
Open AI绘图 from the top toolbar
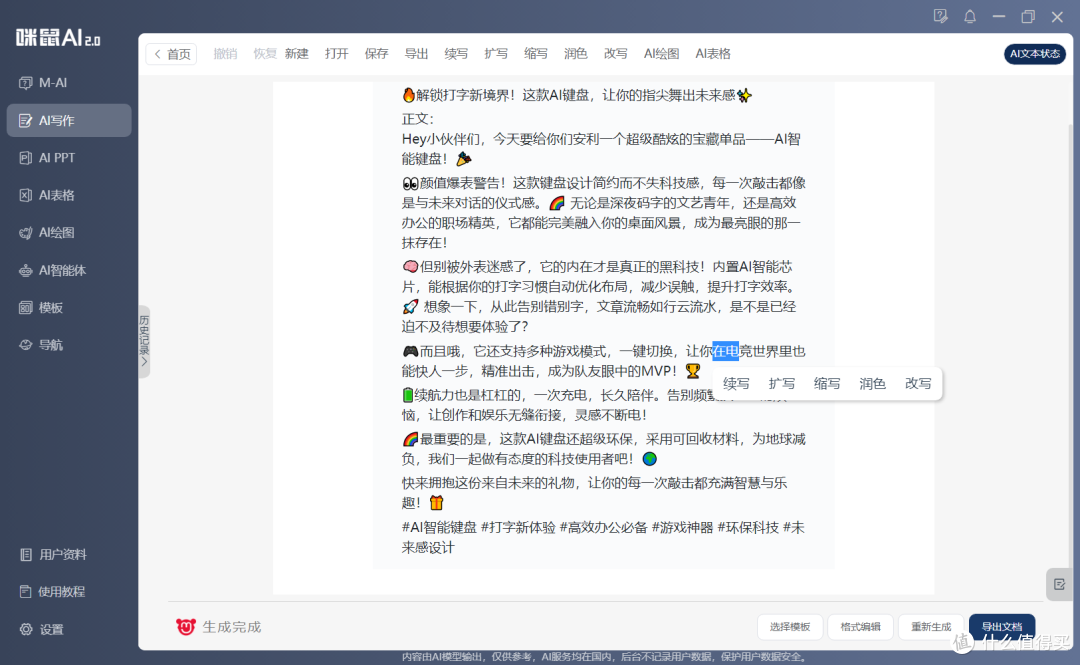coord(661,54)
